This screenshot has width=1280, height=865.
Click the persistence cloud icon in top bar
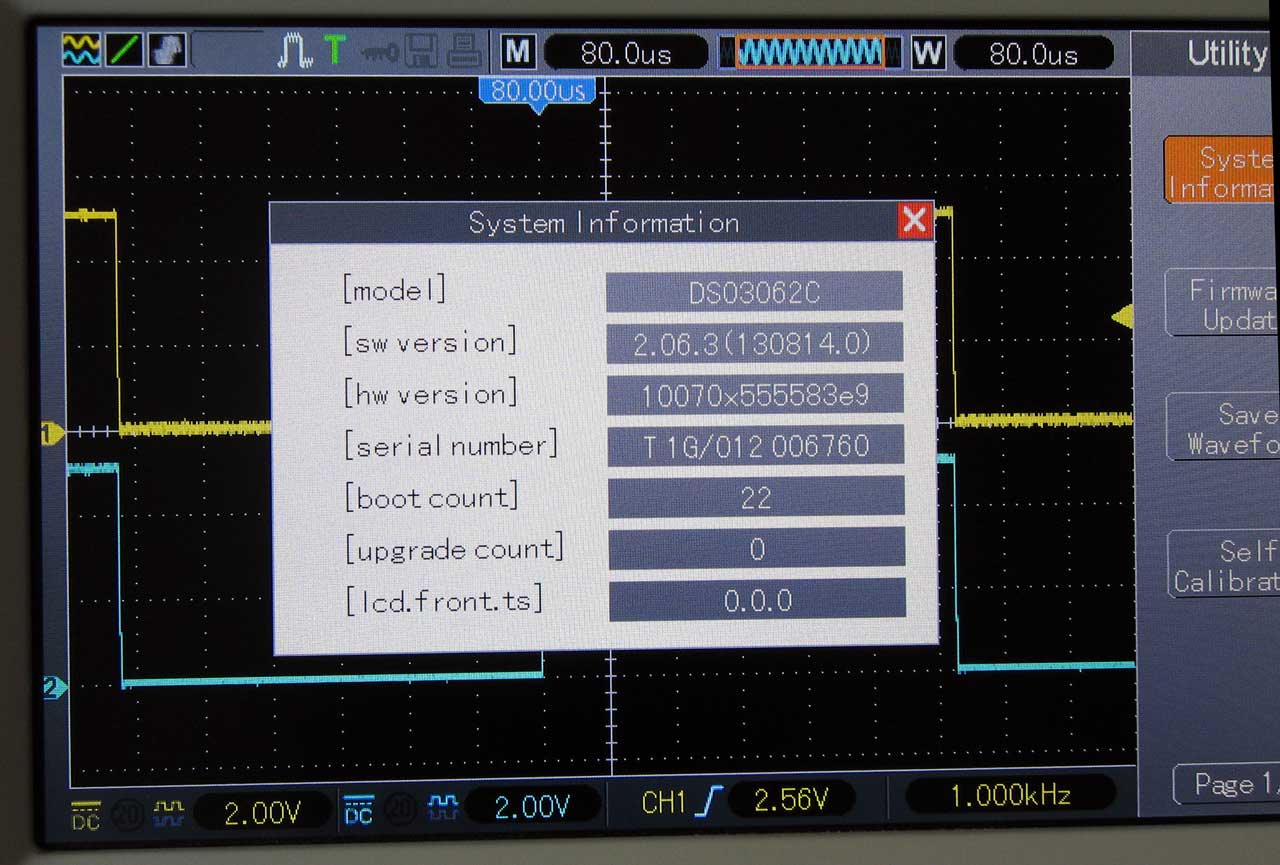pos(168,50)
